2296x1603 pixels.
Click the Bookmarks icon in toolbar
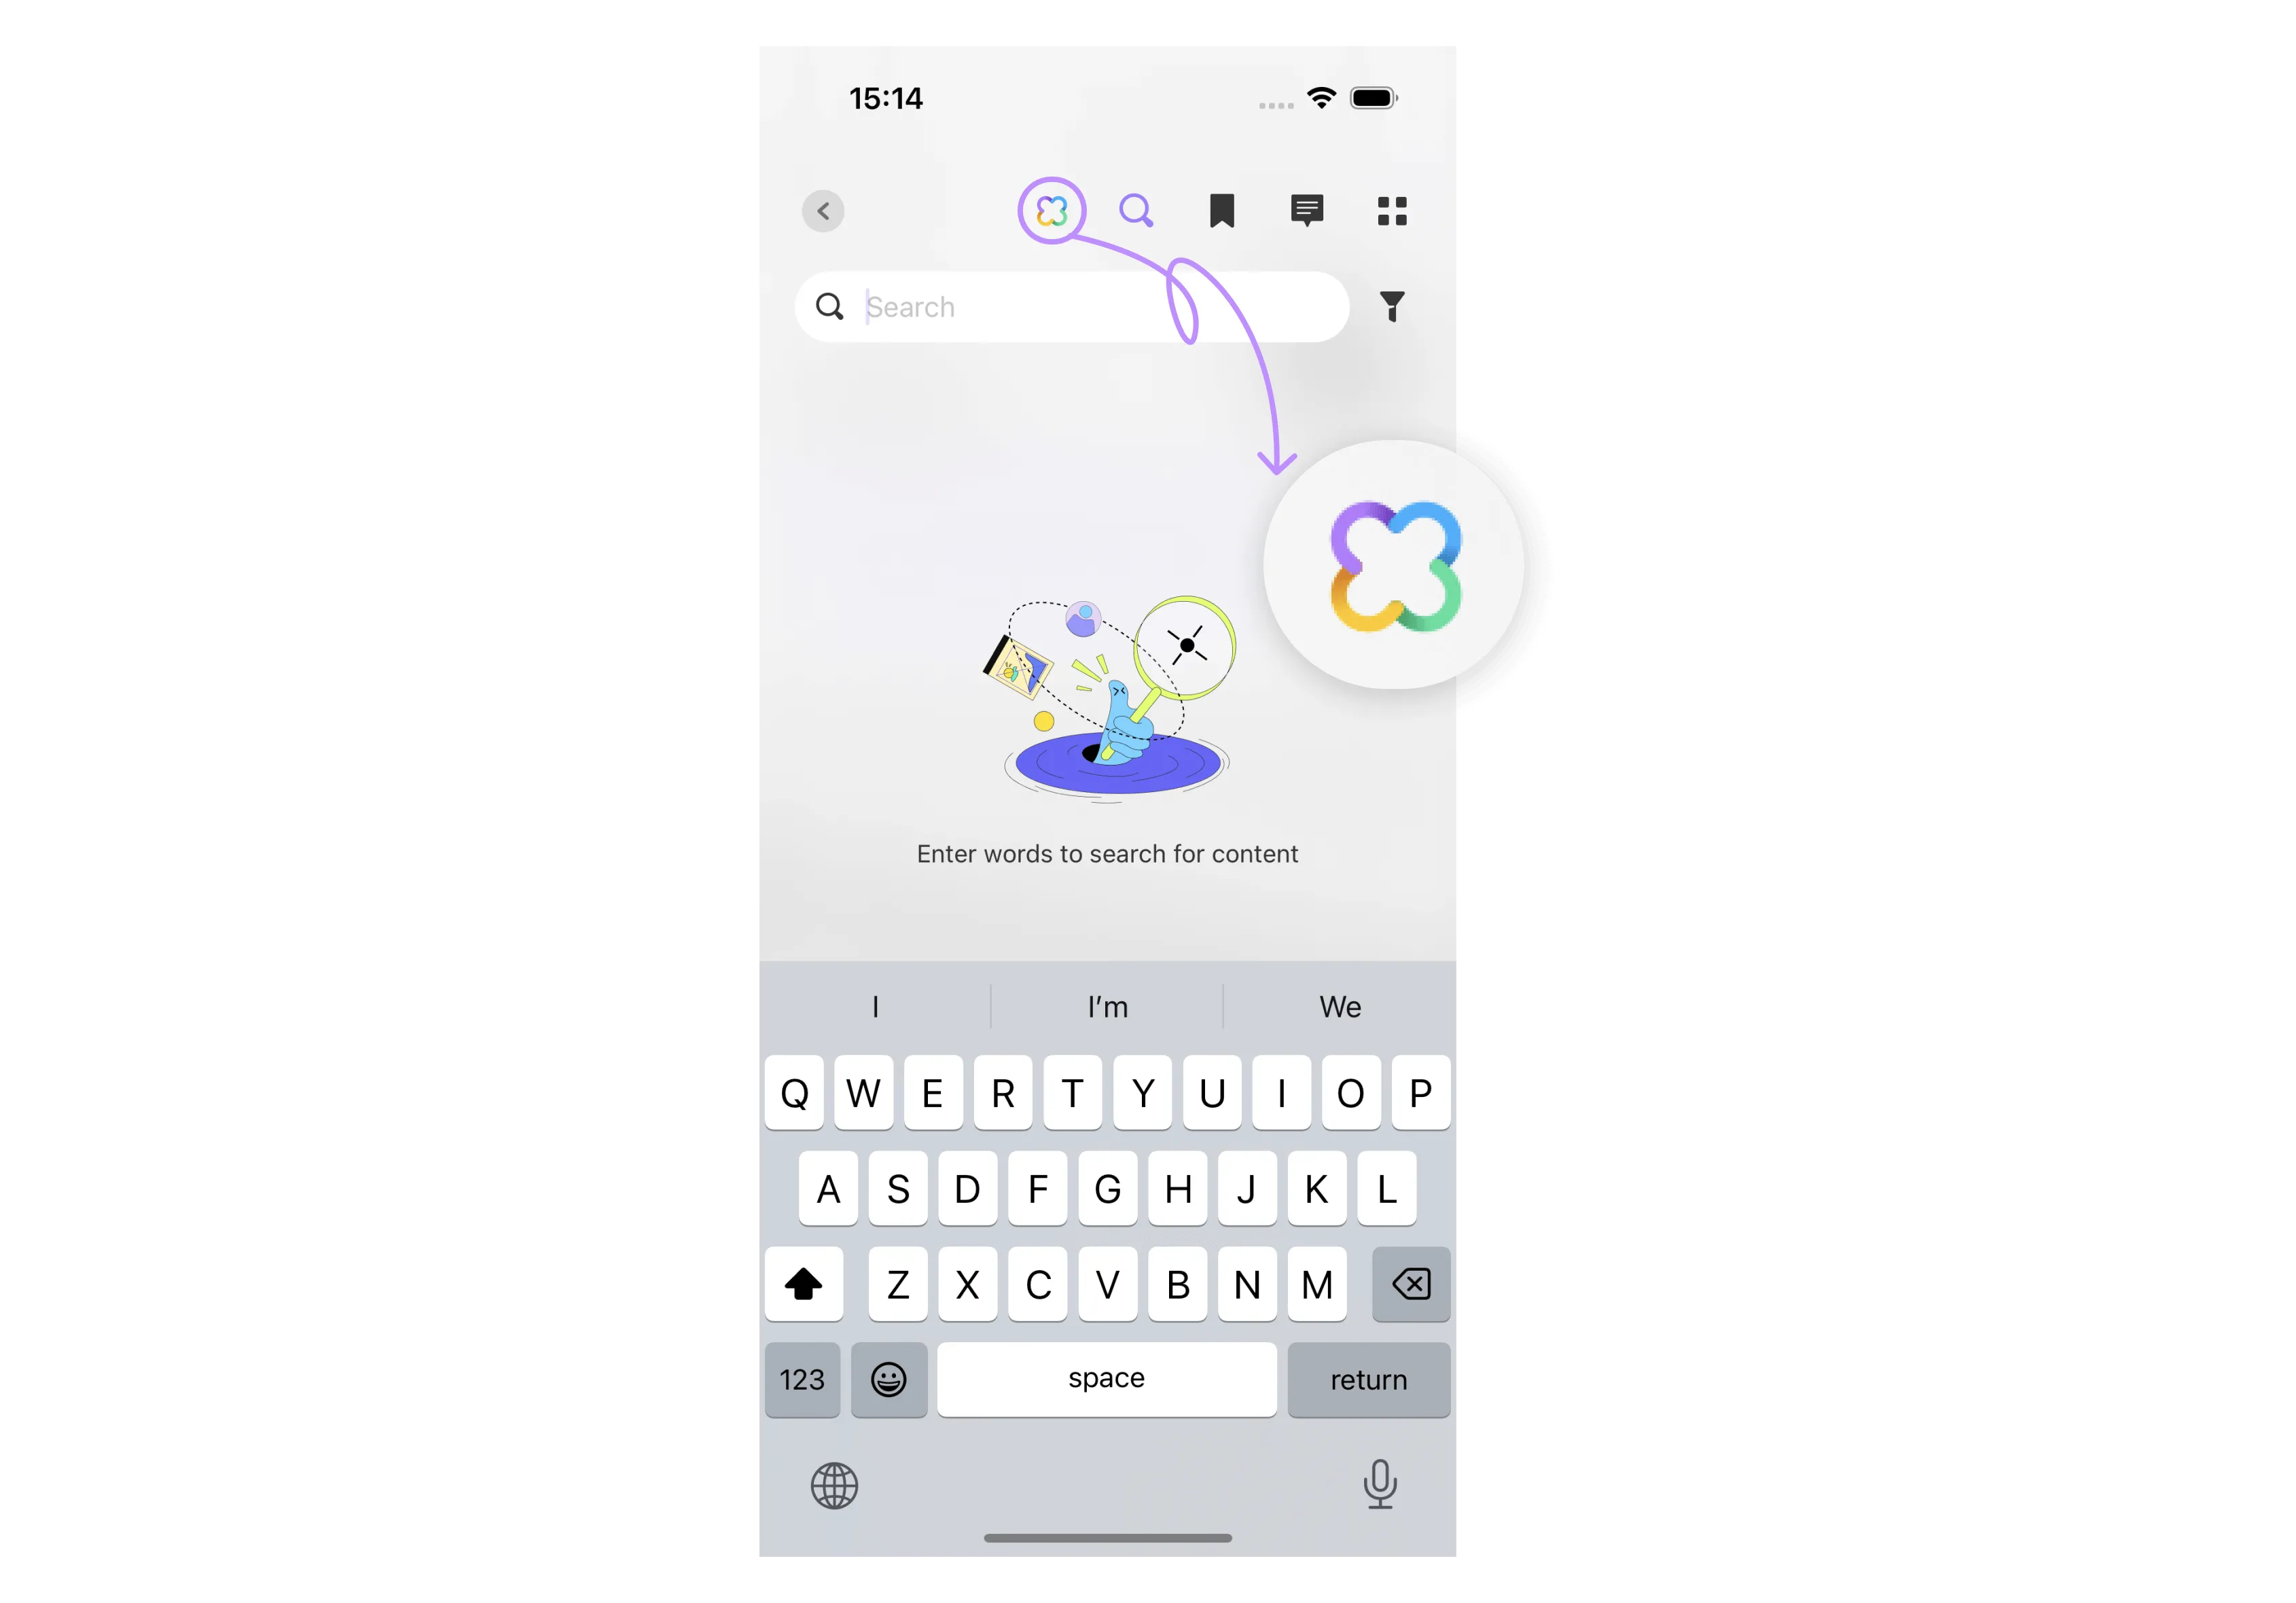pyautogui.click(x=1221, y=209)
